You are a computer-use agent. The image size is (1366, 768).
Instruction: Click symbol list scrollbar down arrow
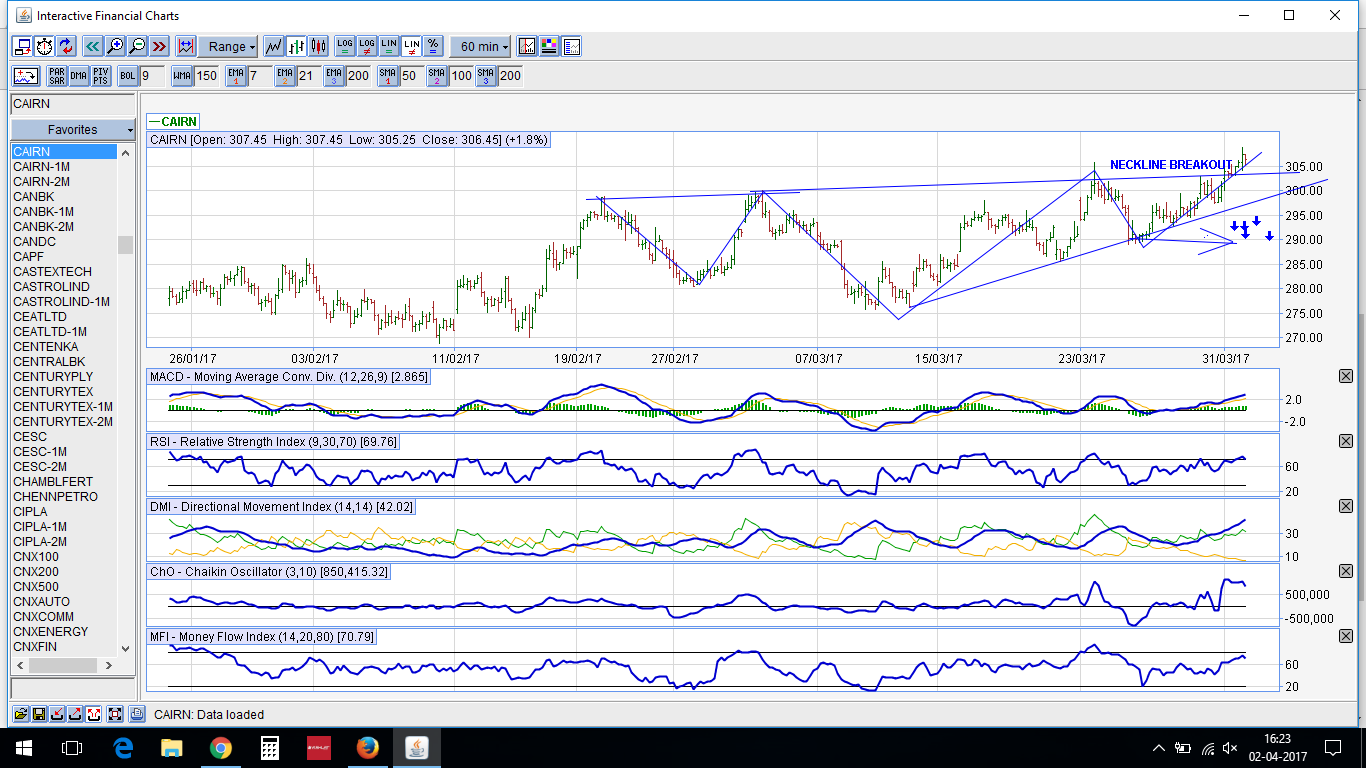coord(126,648)
